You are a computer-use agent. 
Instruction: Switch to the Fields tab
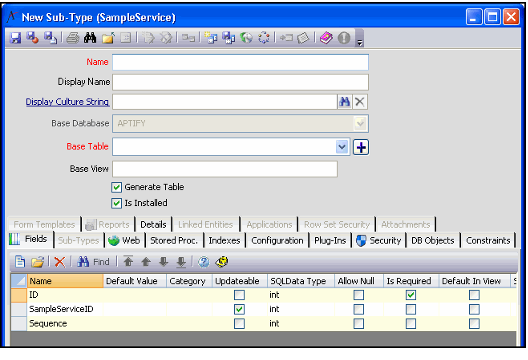pyautogui.click(x=30, y=239)
